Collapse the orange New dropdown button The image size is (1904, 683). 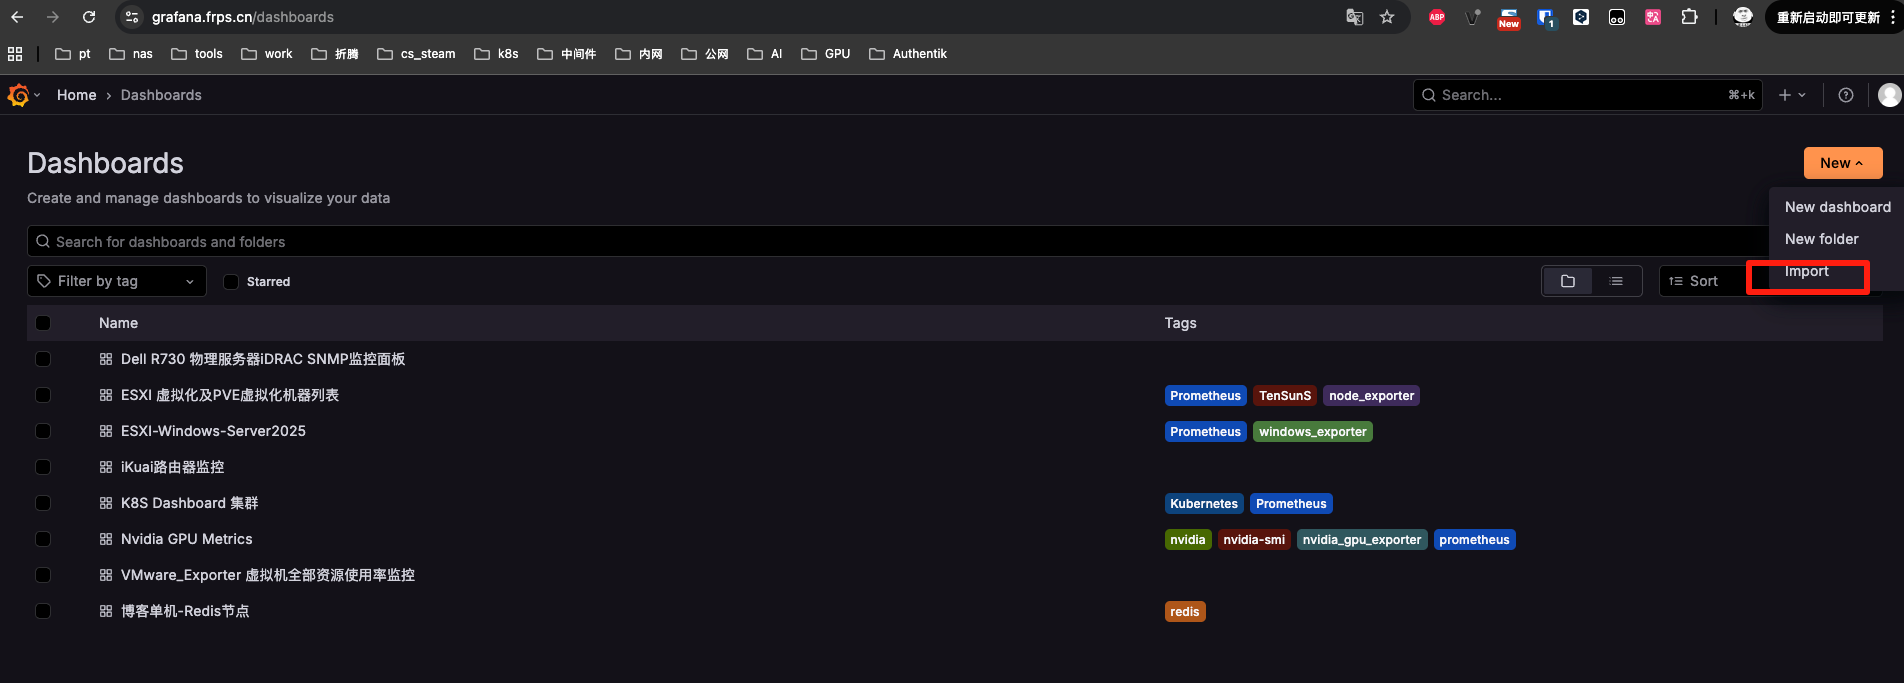click(x=1842, y=163)
